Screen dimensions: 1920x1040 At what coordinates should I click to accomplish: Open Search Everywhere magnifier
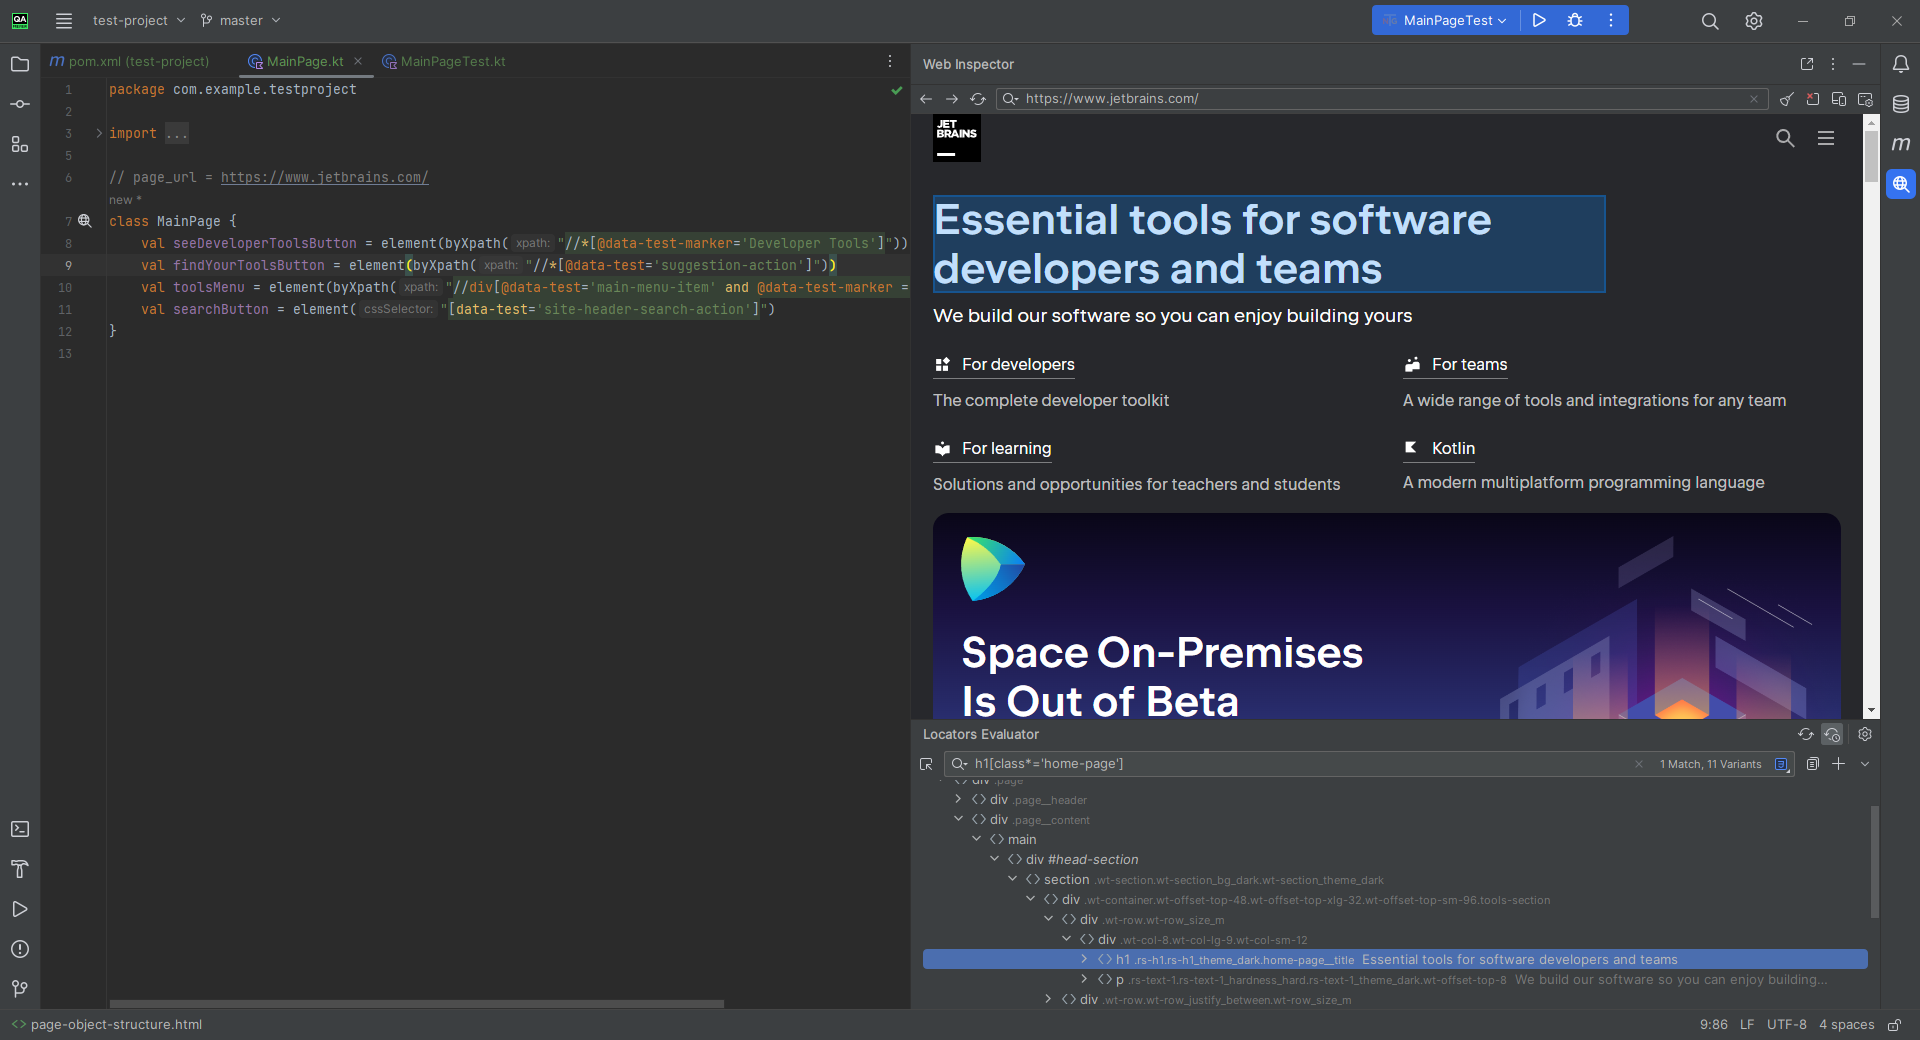coord(1710,21)
